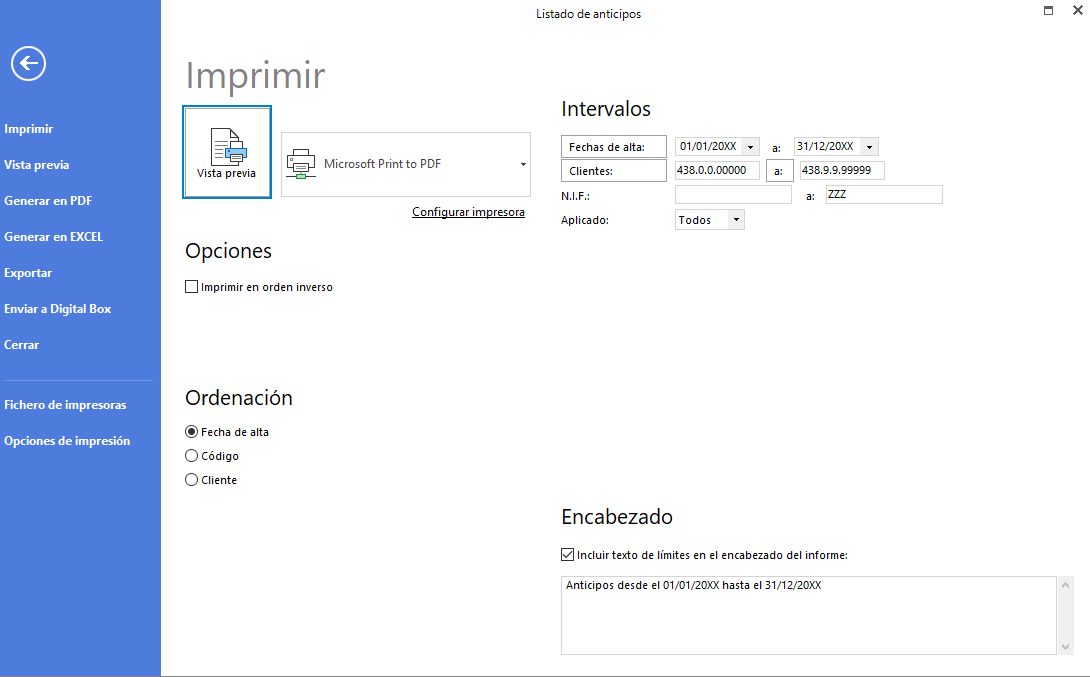Image resolution: width=1090 pixels, height=677 pixels.
Task: Click the Microsoft Print to PDF printer name
Action: coord(382,164)
